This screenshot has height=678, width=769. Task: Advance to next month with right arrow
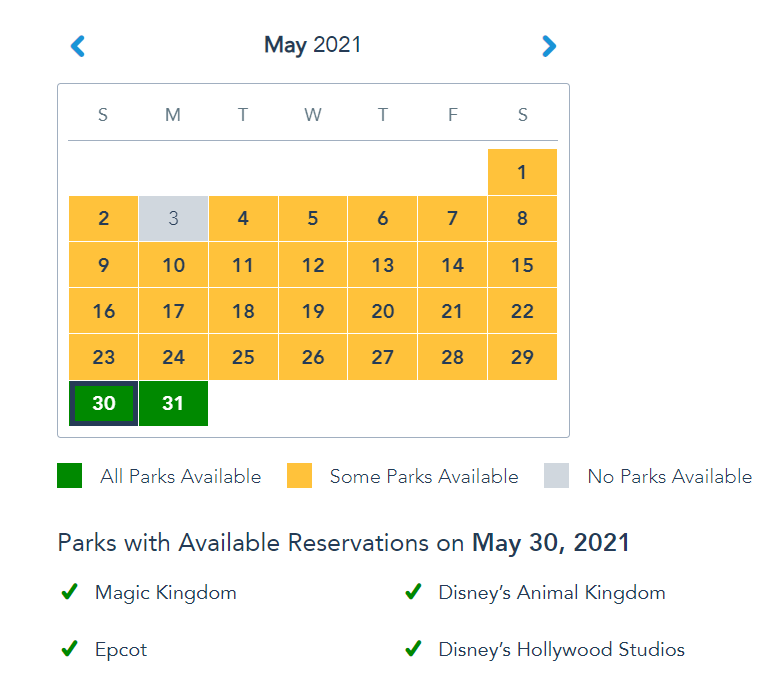(548, 46)
